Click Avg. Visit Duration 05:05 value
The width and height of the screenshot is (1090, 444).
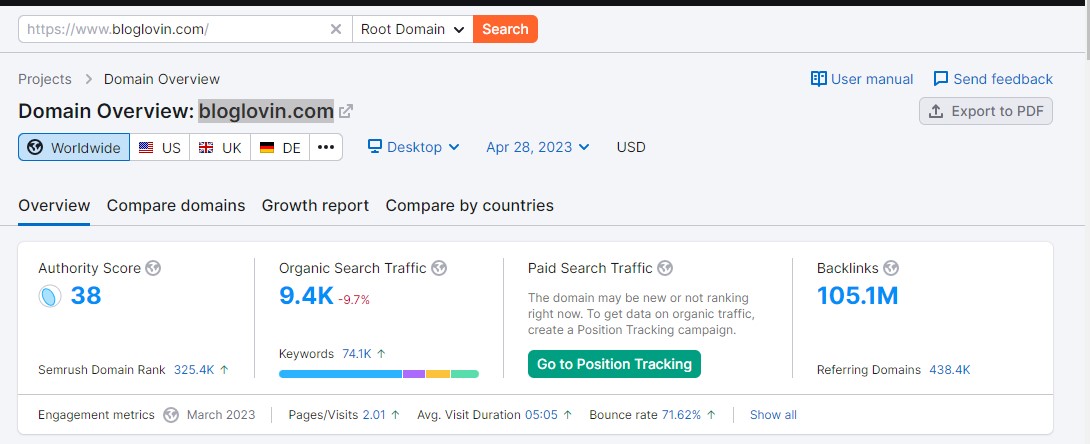pyautogui.click(x=542, y=415)
